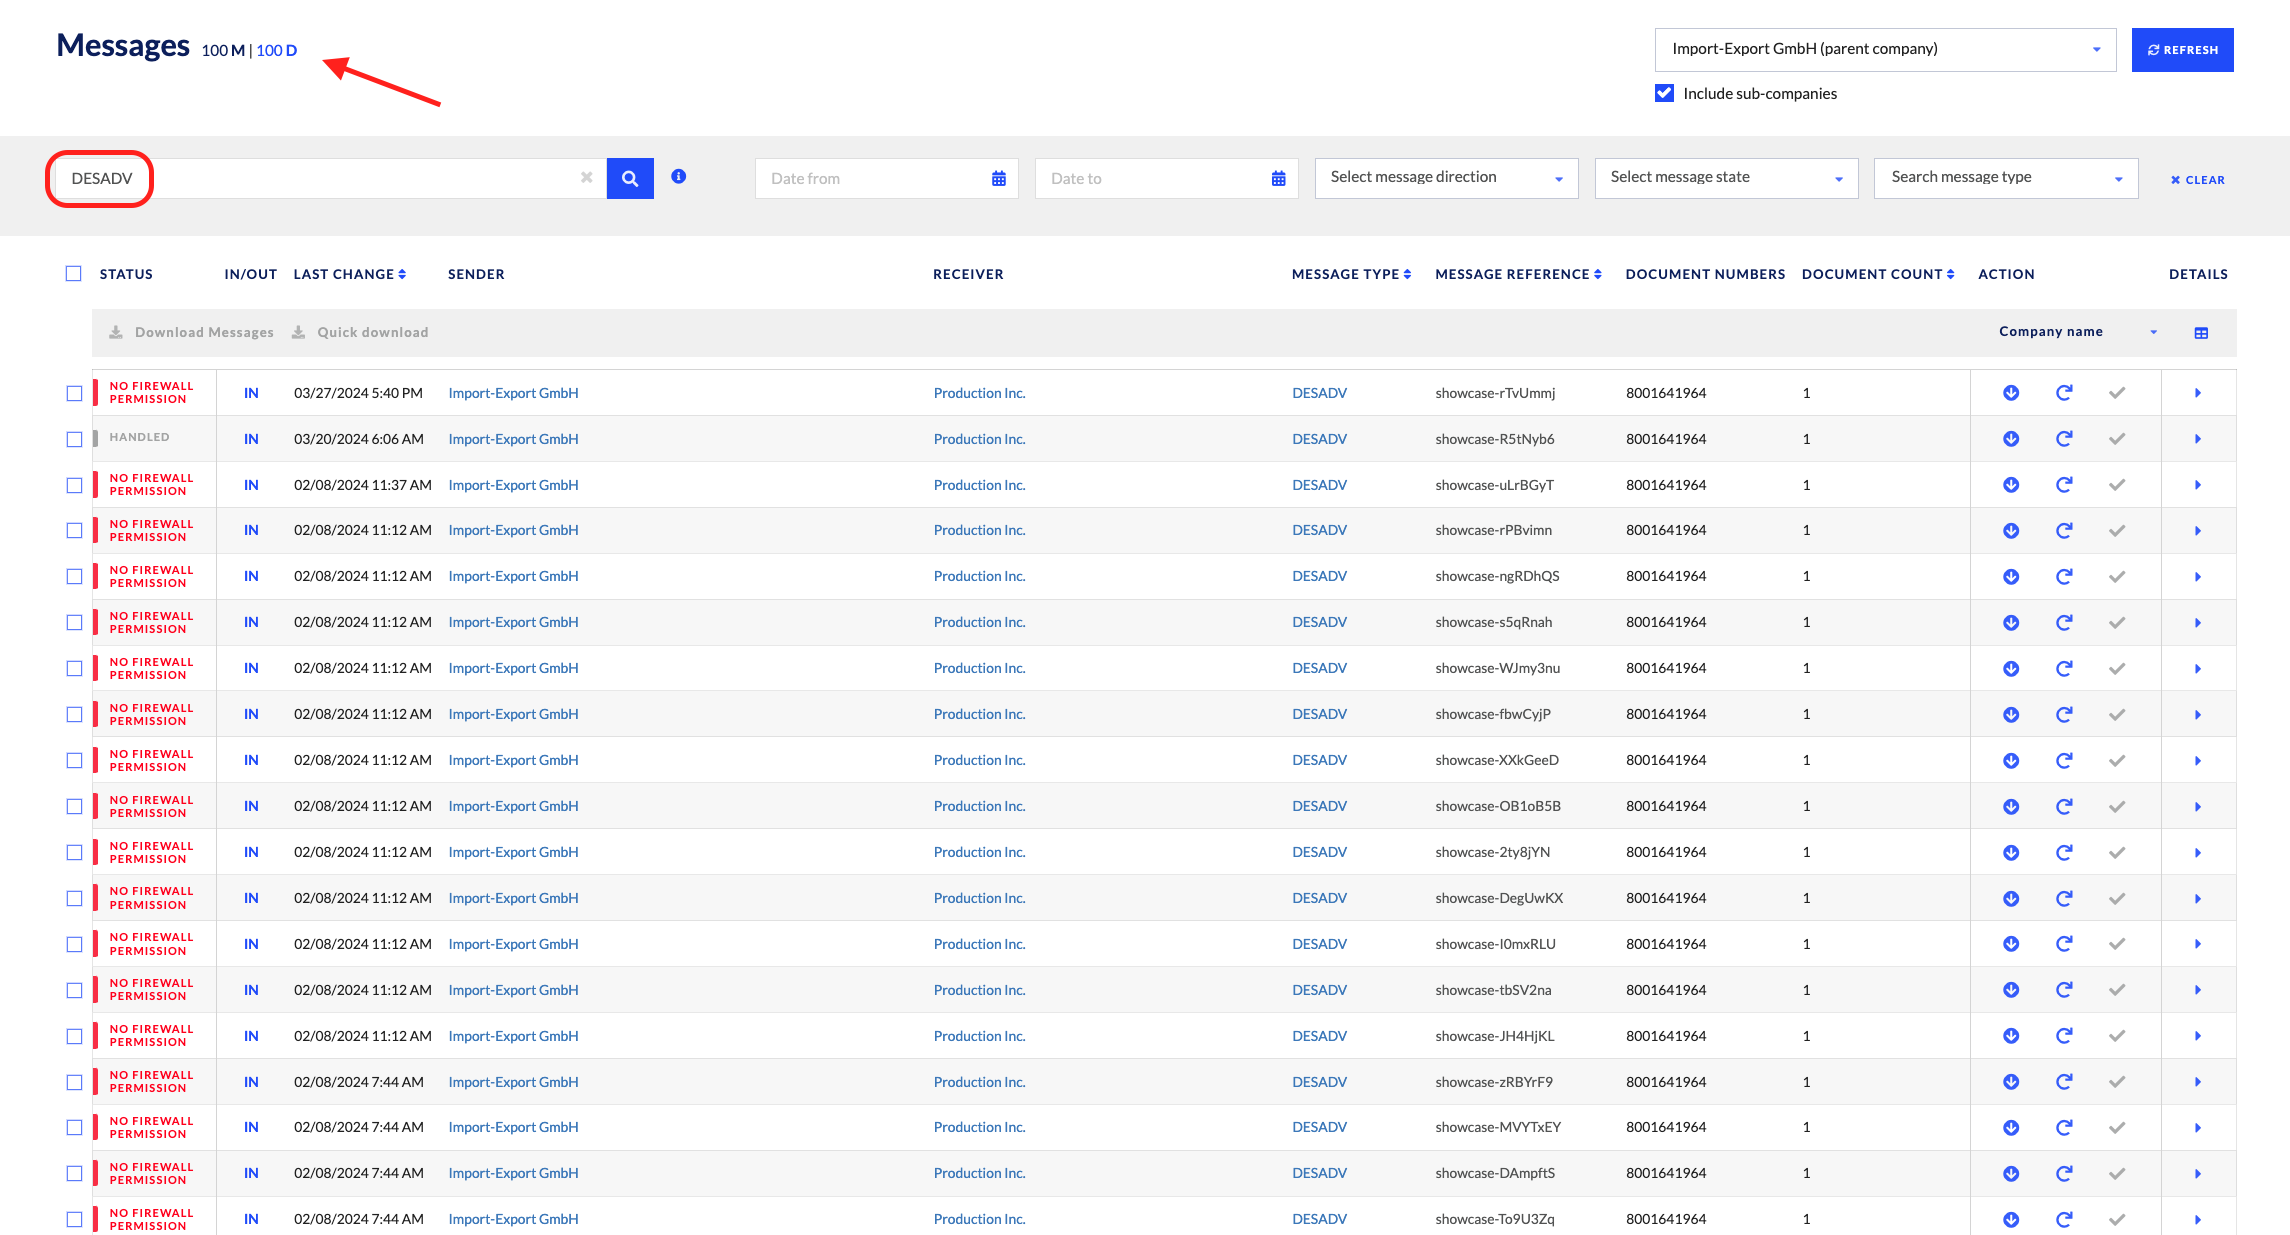Download message showcase-JH4HjKL via its download icon
Viewport: 2290px width, 1235px height.
point(2011,1036)
